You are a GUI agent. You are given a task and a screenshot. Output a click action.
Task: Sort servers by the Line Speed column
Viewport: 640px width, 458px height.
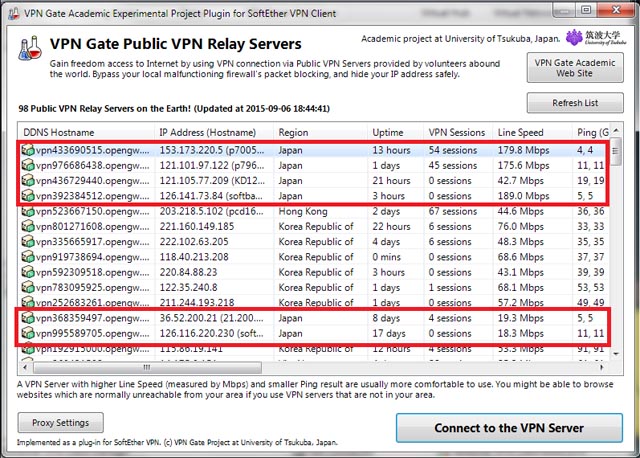(530, 132)
